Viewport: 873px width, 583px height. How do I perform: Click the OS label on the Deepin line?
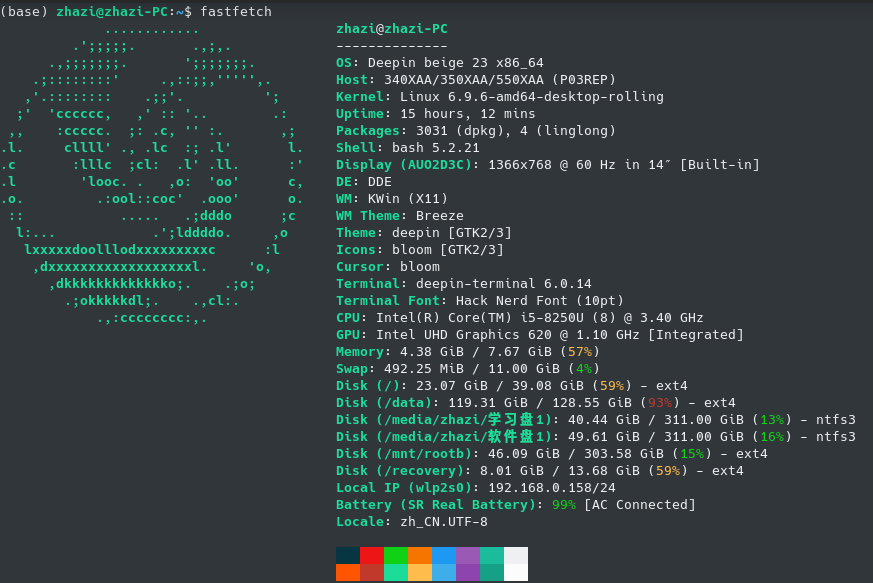[347, 62]
